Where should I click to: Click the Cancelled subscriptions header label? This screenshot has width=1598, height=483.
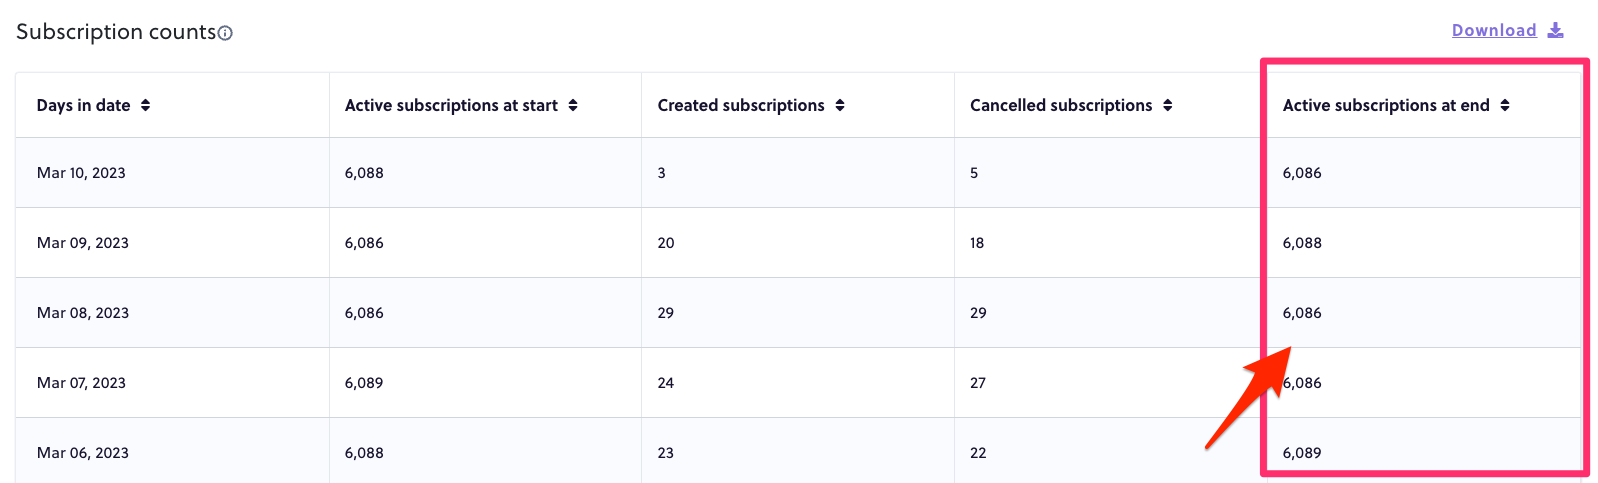tap(1061, 105)
